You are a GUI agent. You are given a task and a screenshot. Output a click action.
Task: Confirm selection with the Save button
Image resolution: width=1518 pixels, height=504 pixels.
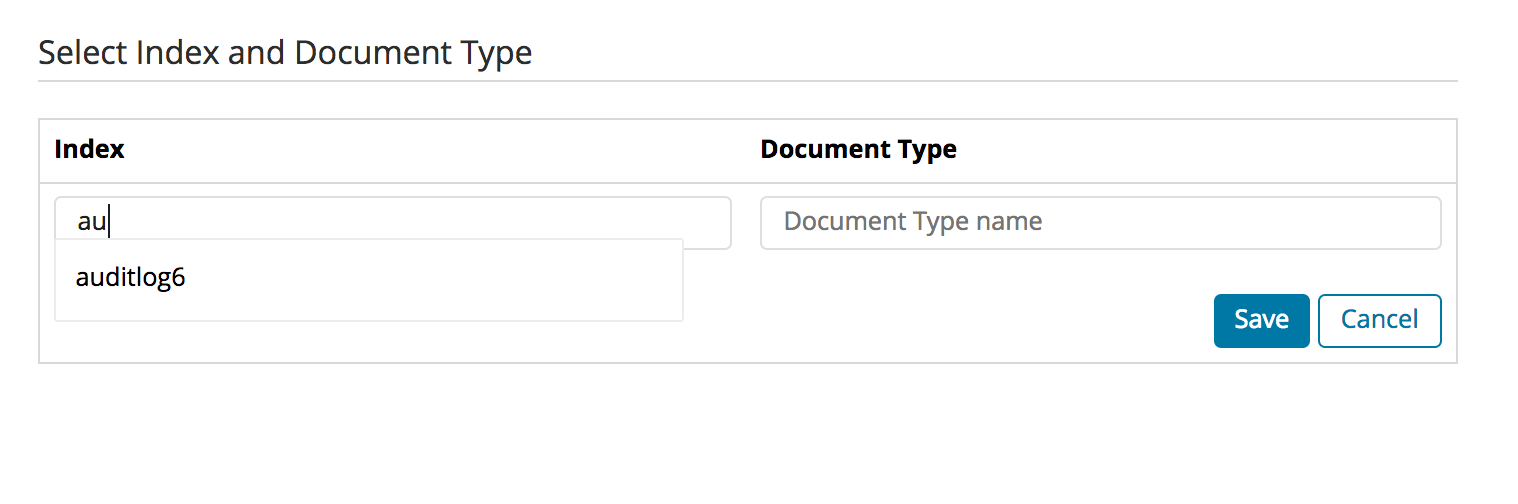[x=1261, y=320]
